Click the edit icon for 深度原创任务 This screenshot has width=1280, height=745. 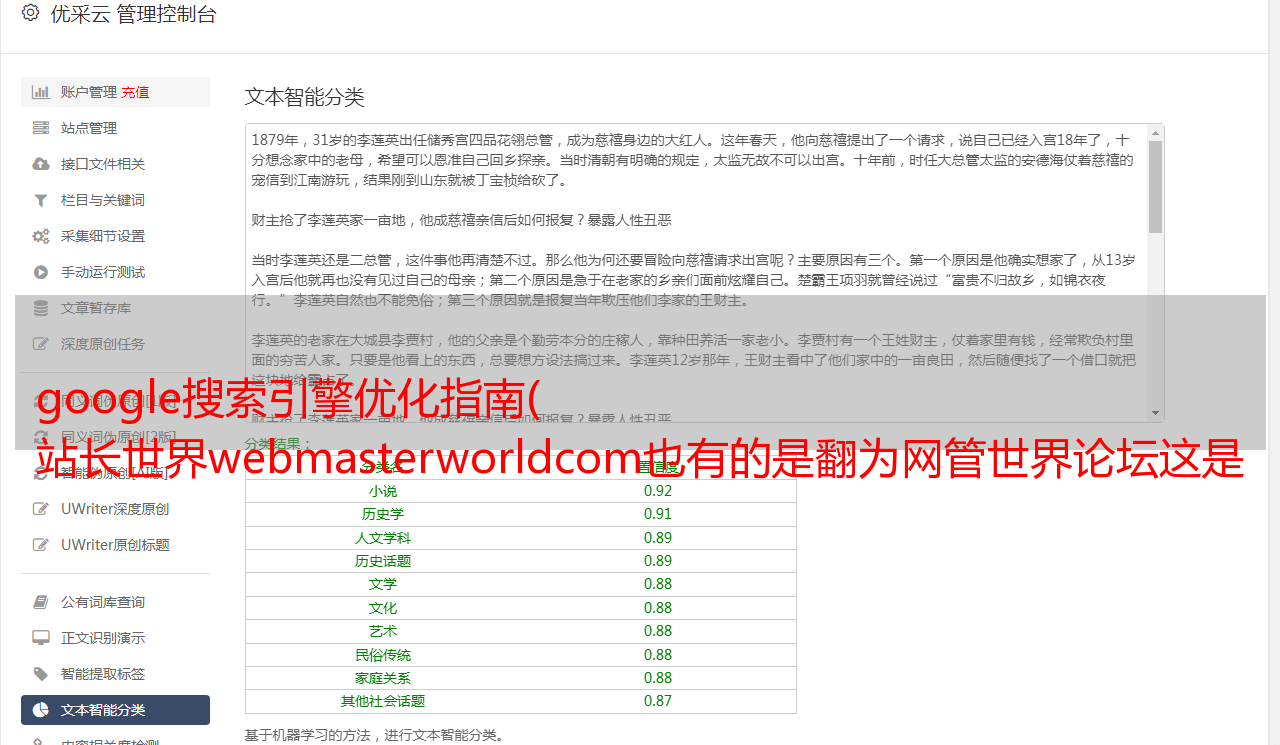pyautogui.click(x=41, y=344)
